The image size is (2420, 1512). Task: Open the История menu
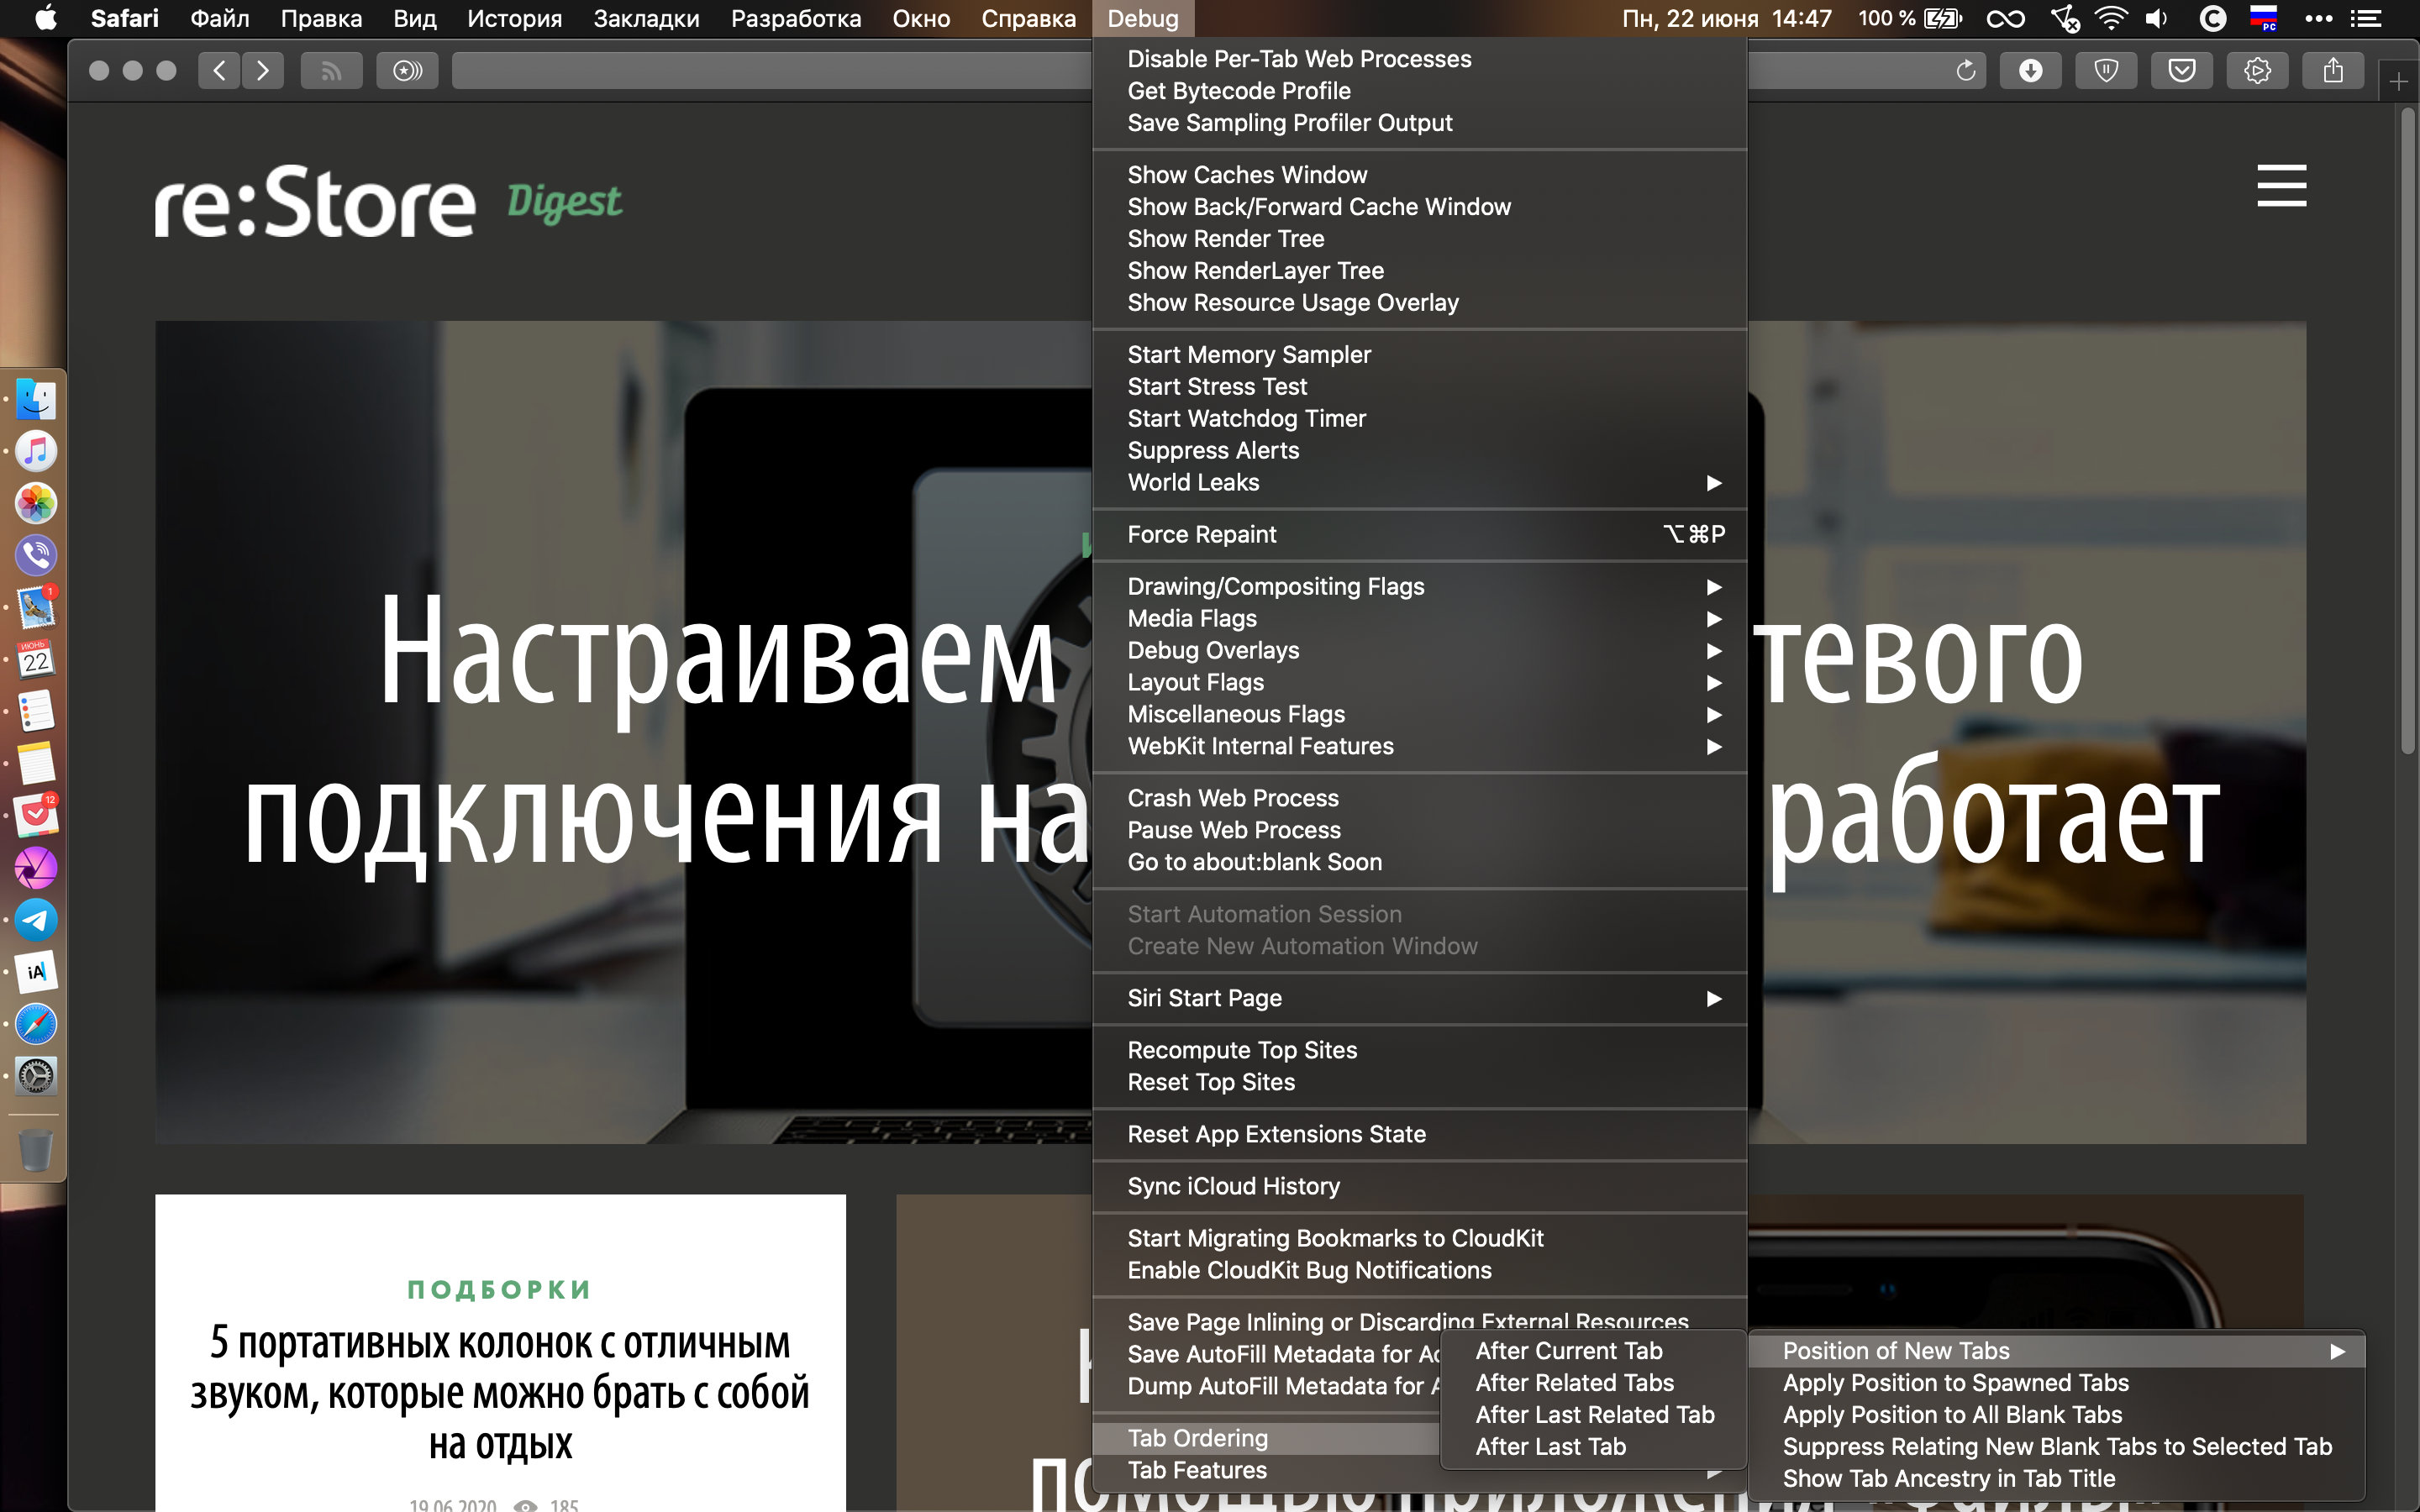tap(514, 18)
